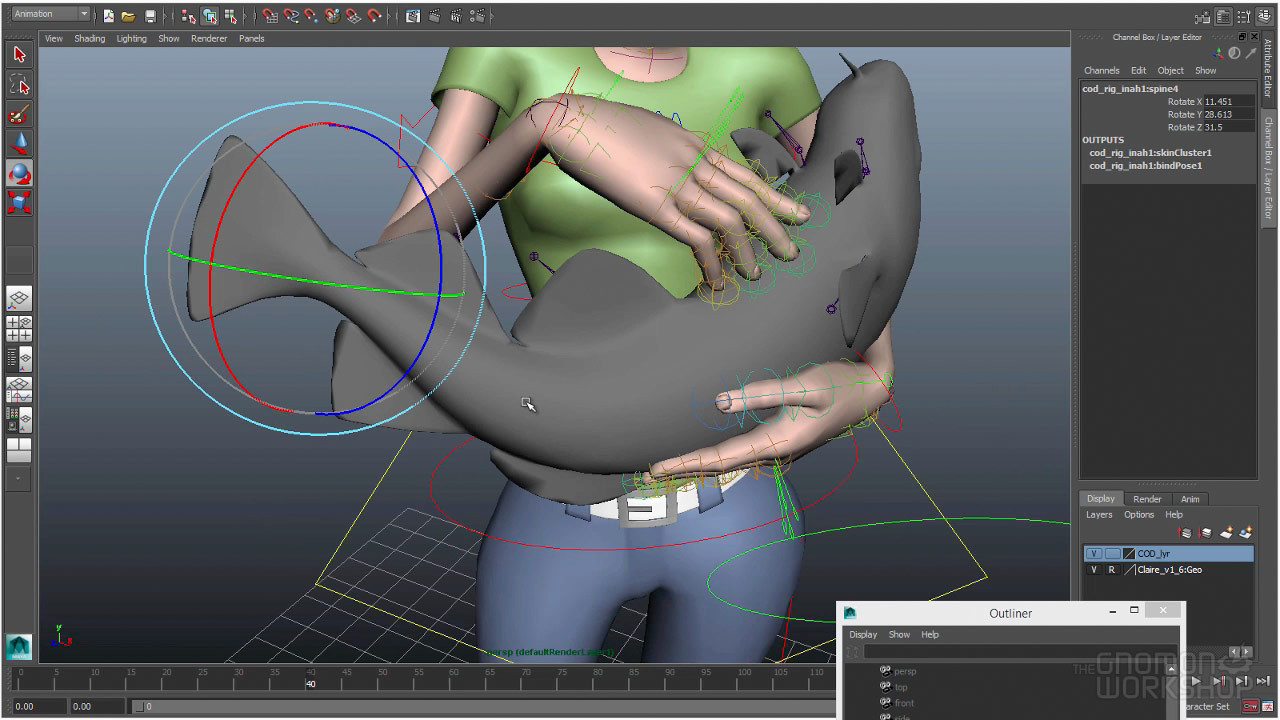
Task: Click the Rotate Y value field
Action: 1228,115
